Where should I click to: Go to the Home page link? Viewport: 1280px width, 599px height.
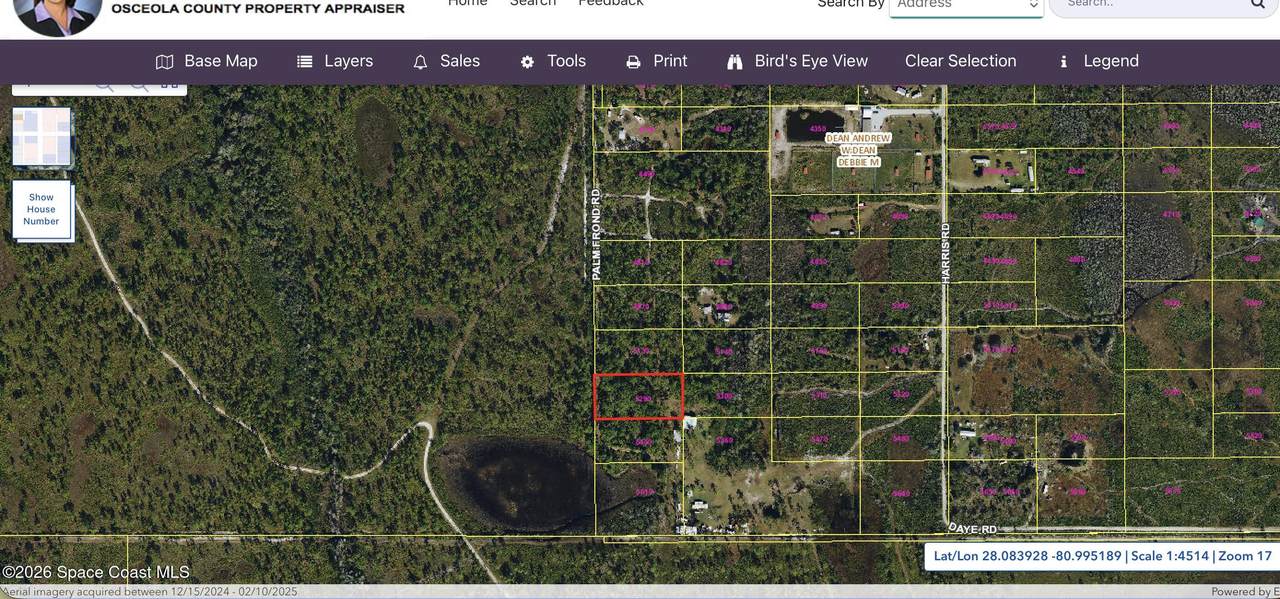(467, 4)
